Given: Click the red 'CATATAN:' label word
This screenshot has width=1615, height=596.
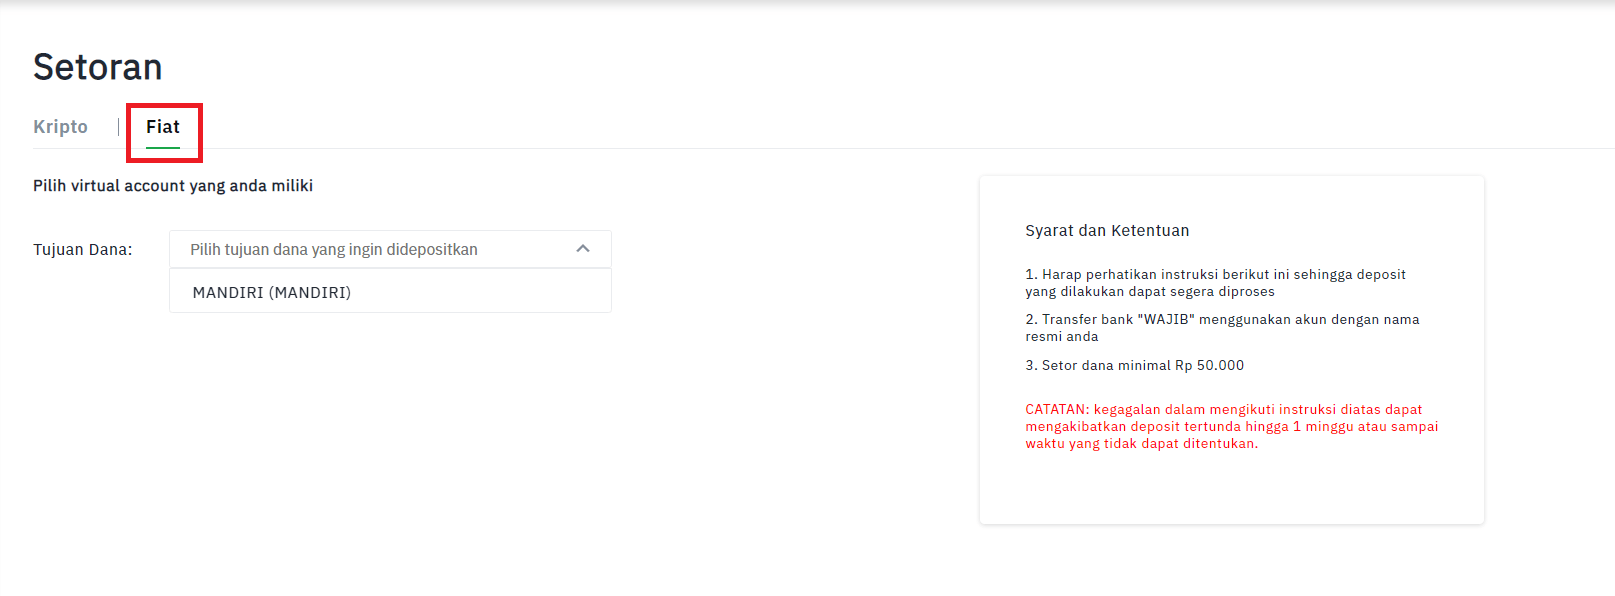Looking at the screenshot, I should pos(1057,410).
